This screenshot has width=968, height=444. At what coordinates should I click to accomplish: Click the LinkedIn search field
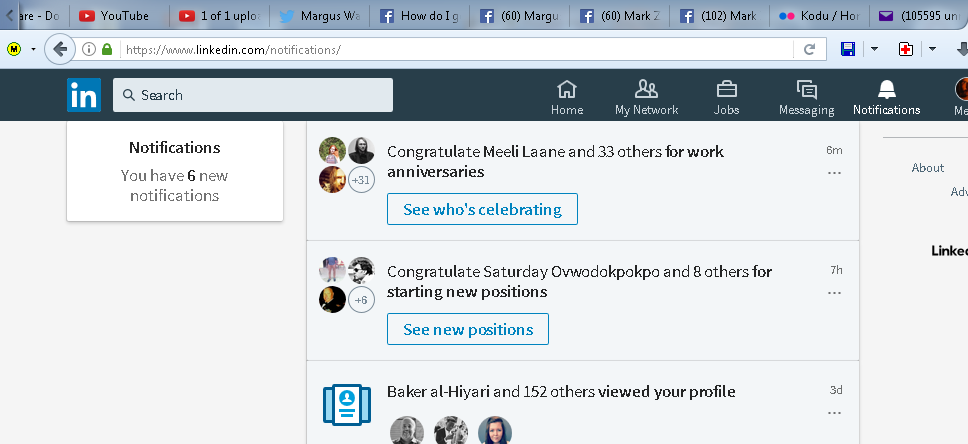pos(253,95)
